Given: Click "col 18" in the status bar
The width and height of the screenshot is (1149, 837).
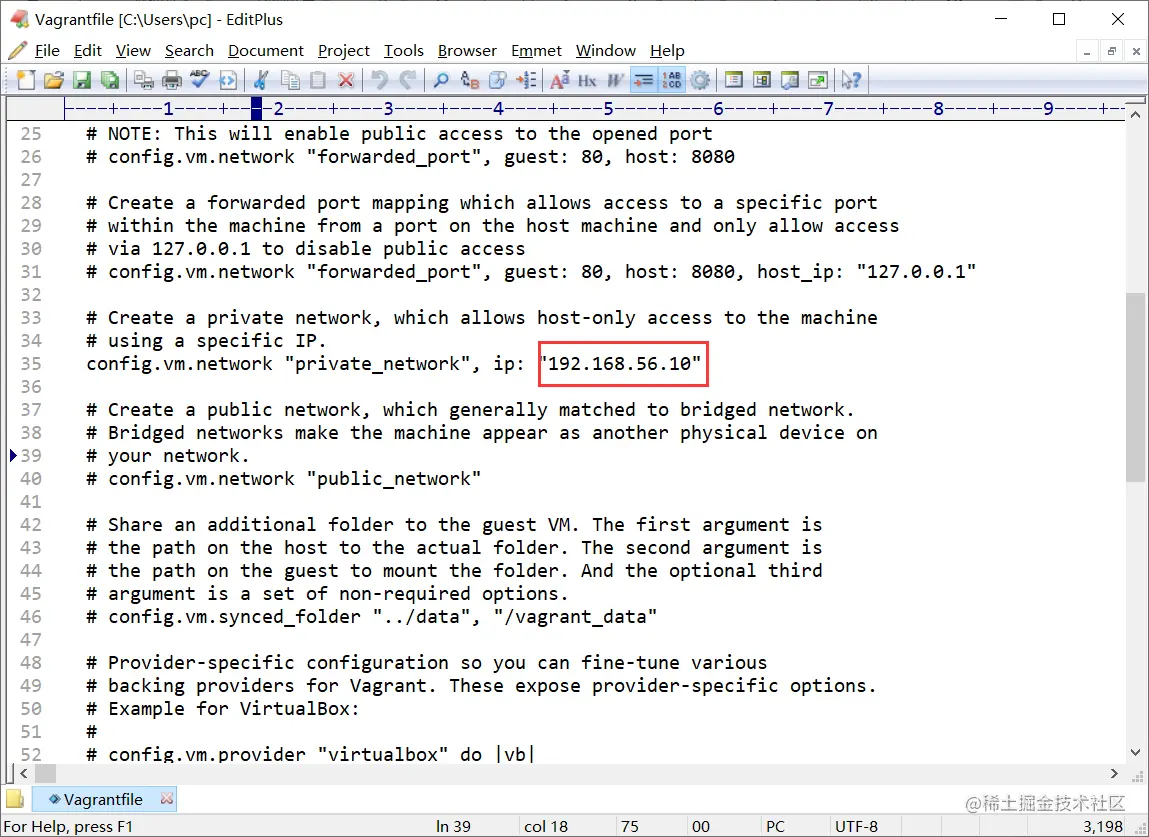Looking at the screenshot, I should (x=546, y=827).
